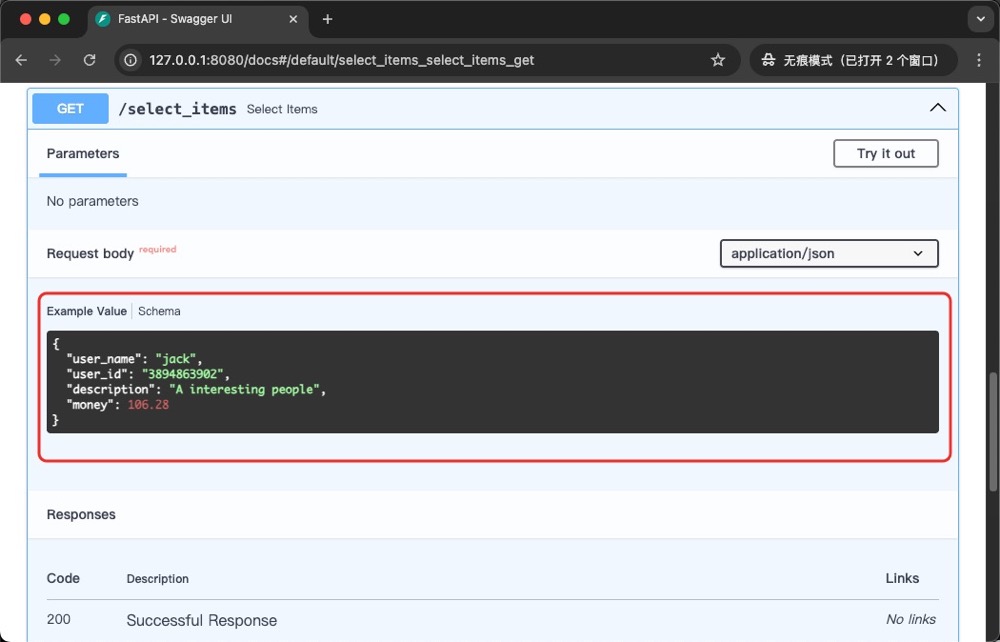The image size is (1000, 642).
Task: Select the Example Value tab
Action: coord(86,311)
